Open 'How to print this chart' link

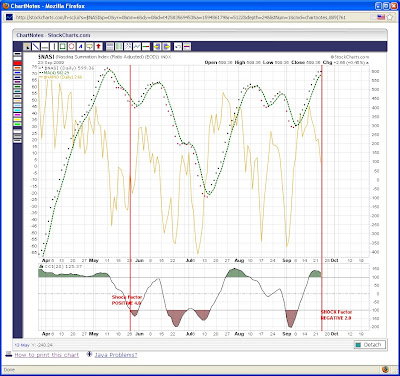pos(47,355)
